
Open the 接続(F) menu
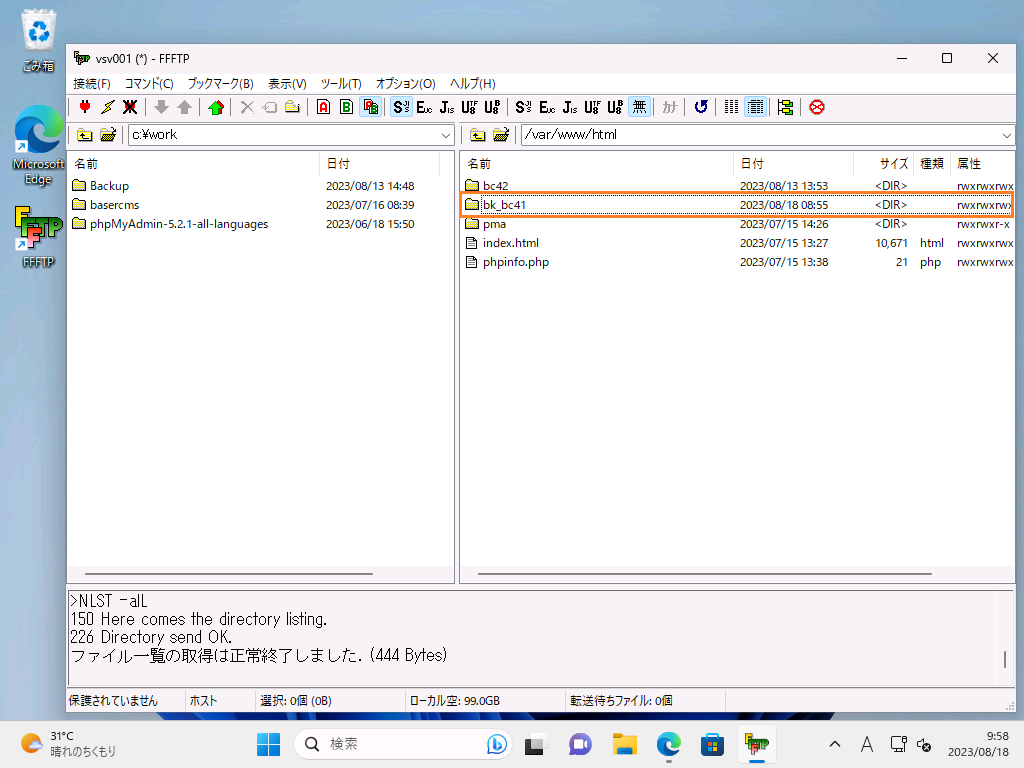coord(92,83)
